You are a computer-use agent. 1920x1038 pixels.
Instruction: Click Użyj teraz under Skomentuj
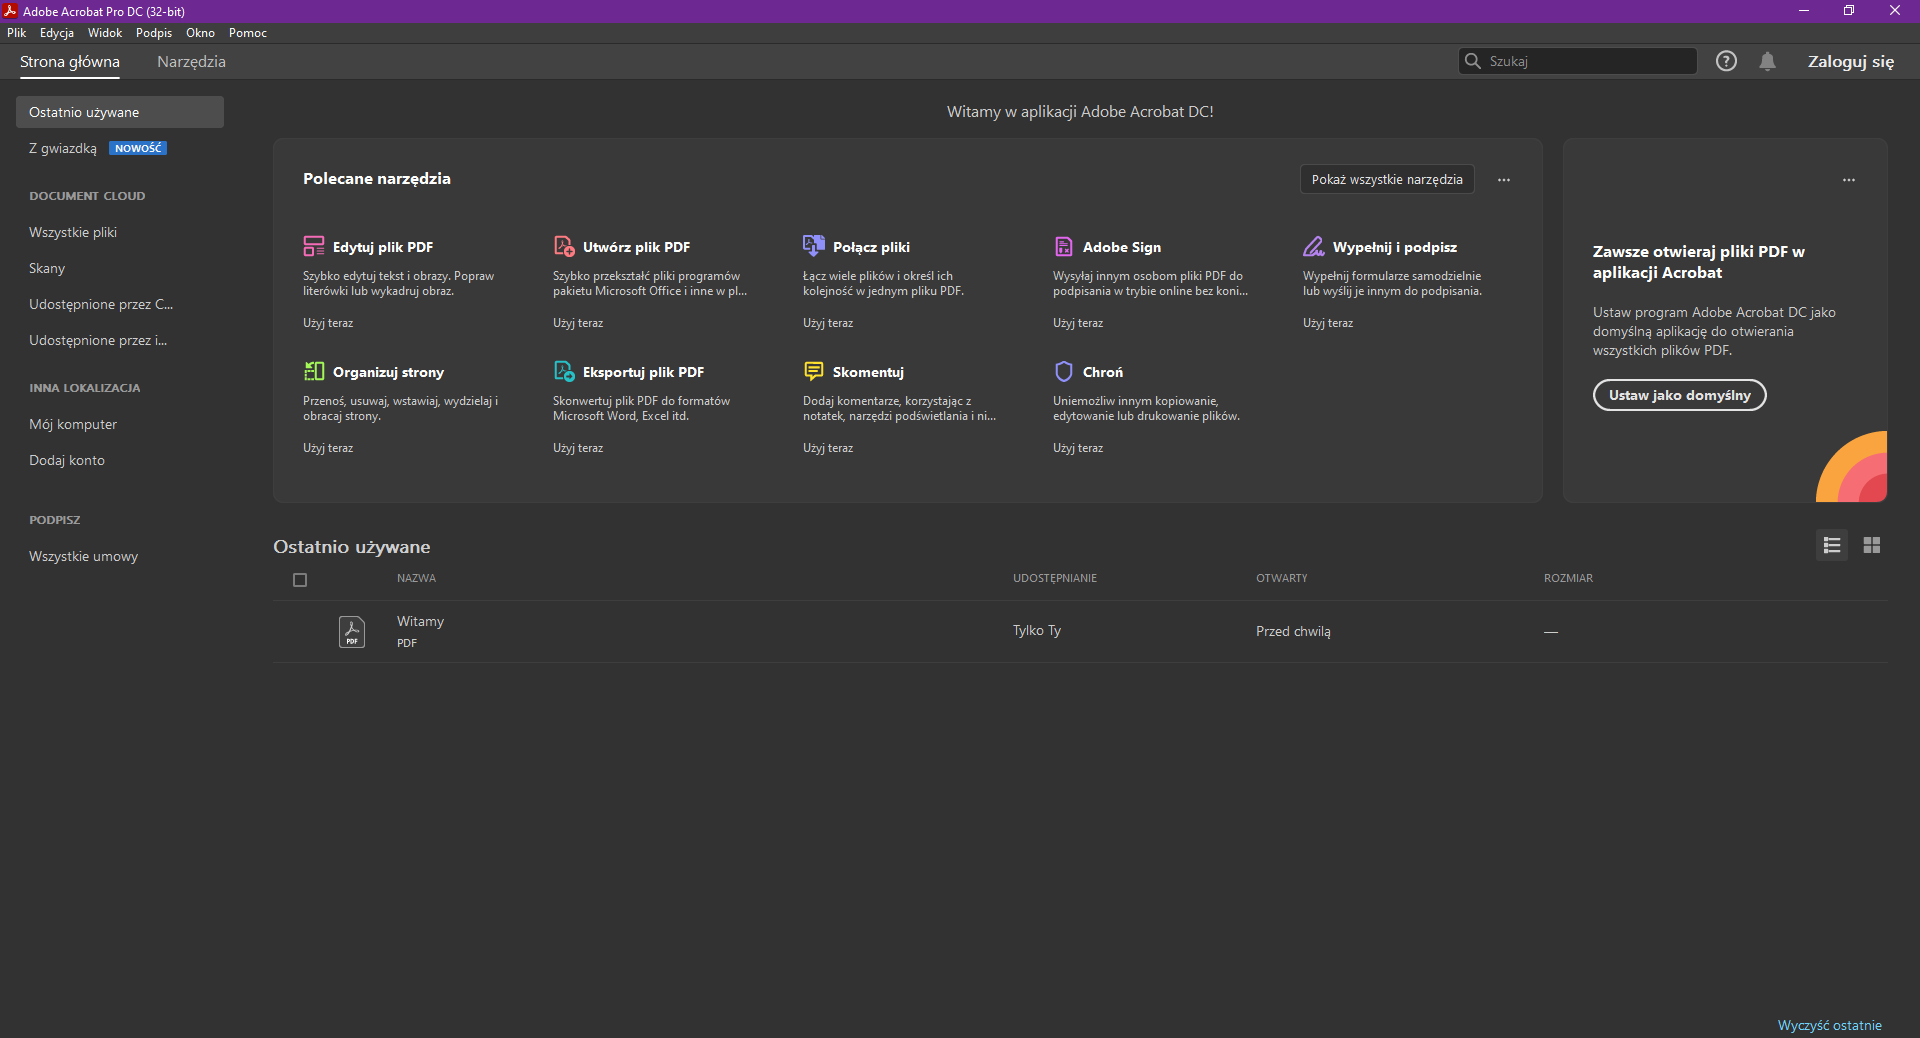[828, 448]
